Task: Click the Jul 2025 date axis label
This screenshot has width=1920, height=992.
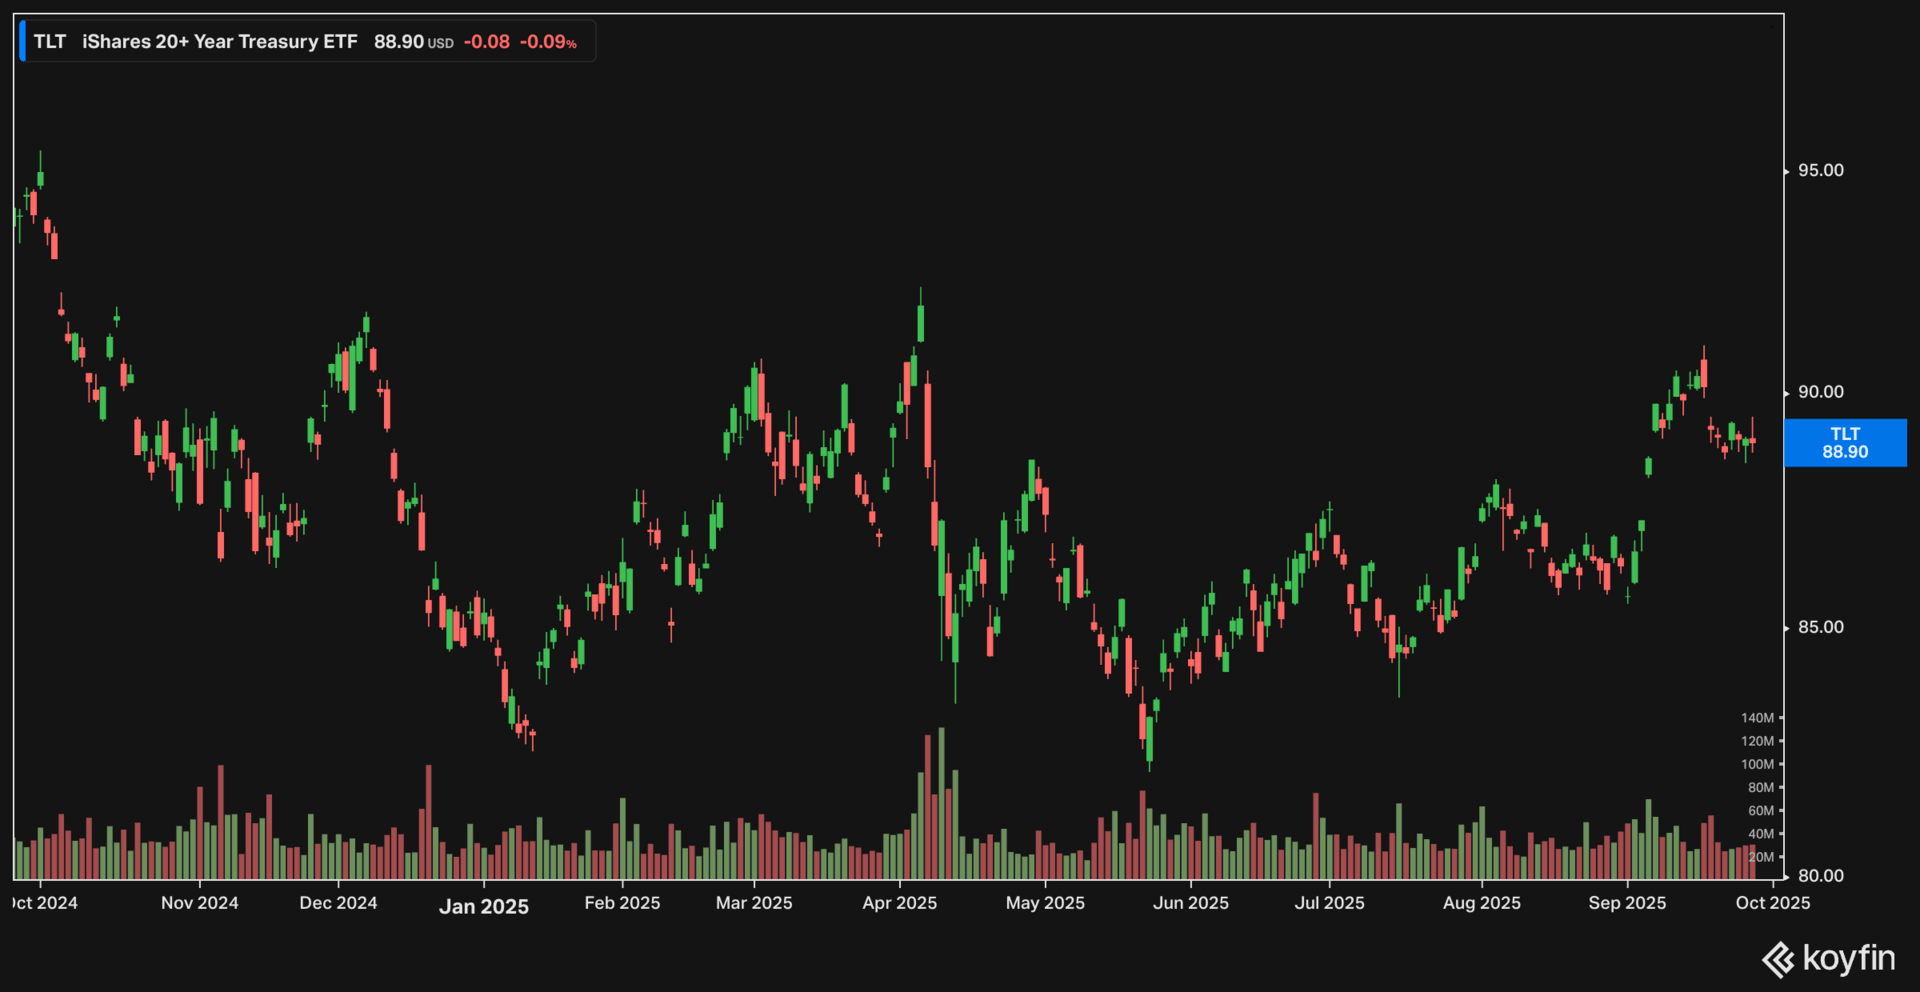Action: tap(1330, 903)
